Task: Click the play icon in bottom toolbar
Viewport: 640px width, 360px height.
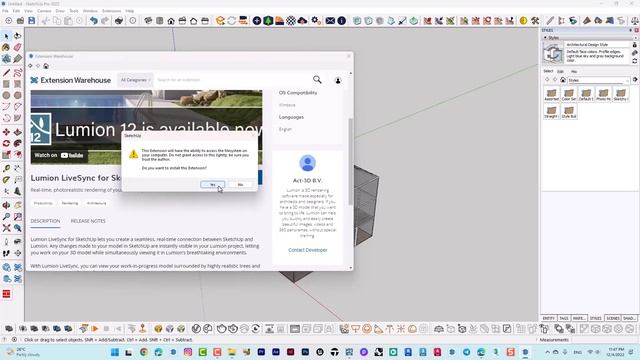Action: coord(95,329)
